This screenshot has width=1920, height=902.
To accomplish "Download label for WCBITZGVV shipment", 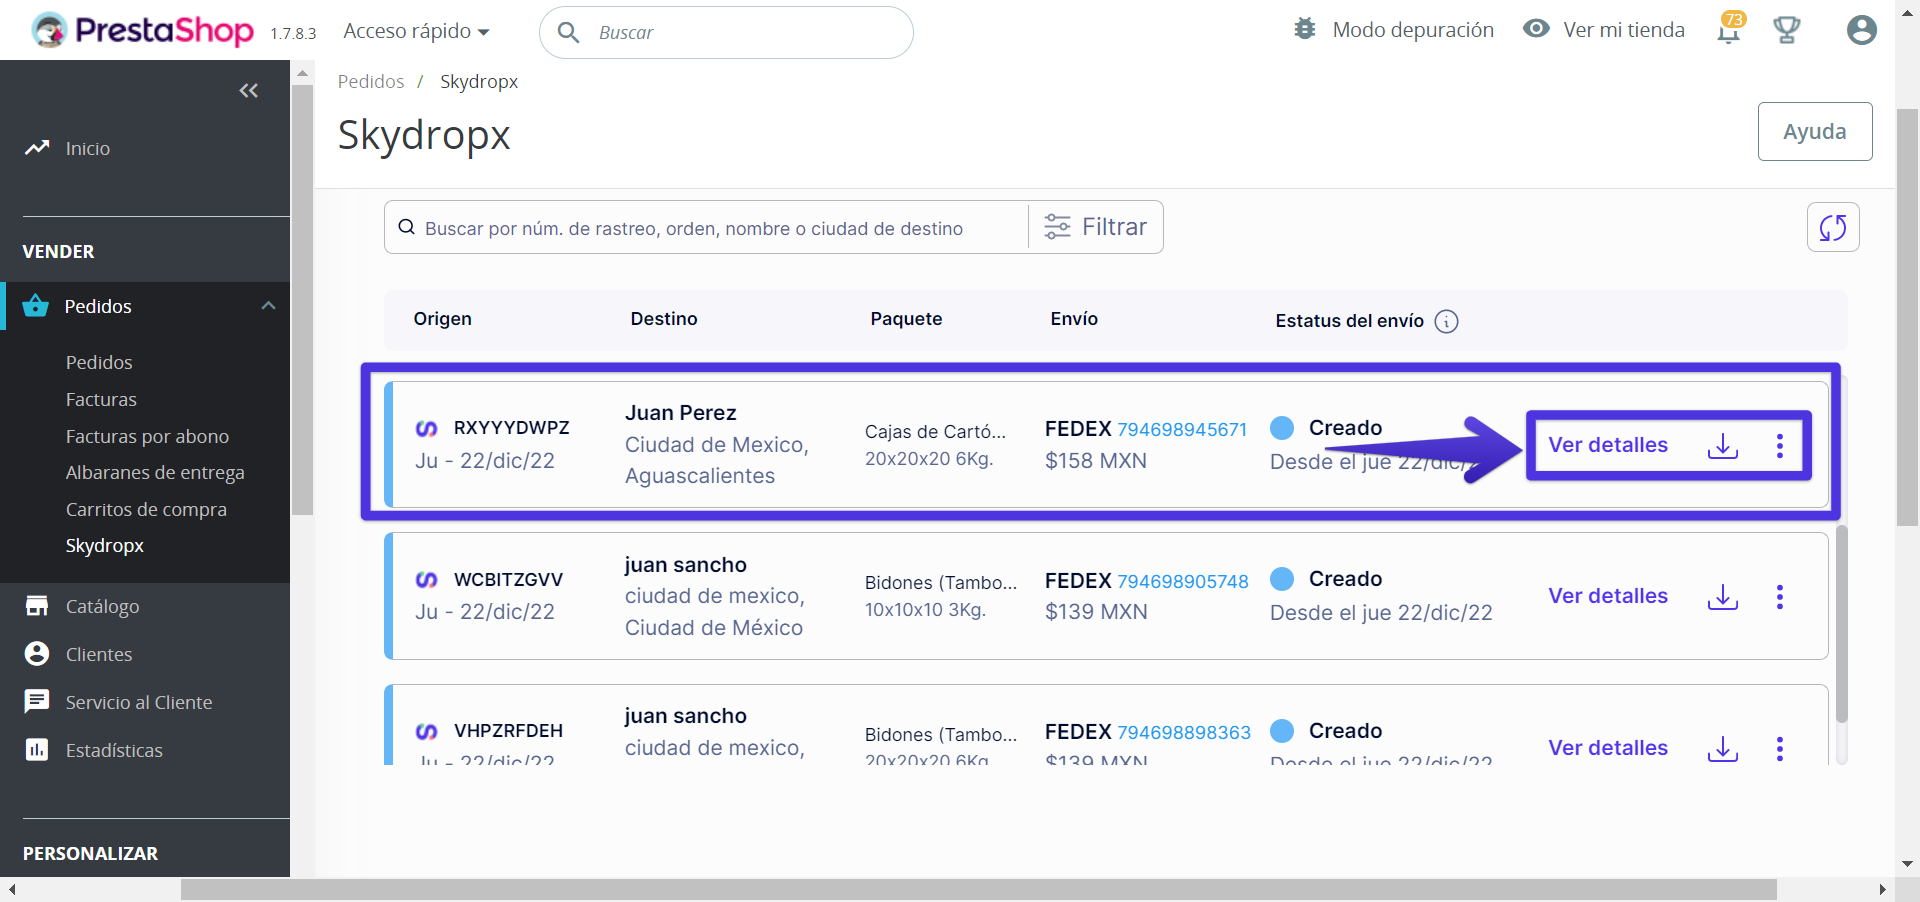I will tap(1723, 597).
